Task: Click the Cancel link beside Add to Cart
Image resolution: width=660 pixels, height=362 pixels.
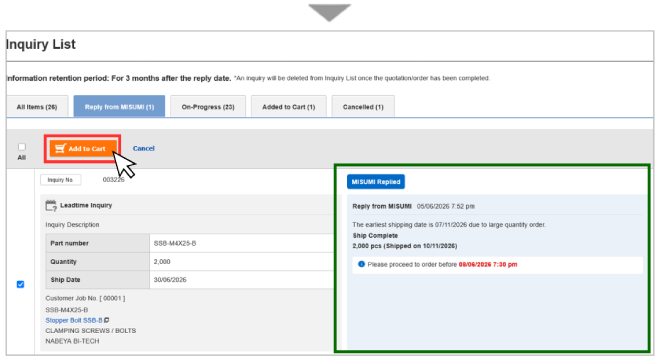Action: coord(144,149)
